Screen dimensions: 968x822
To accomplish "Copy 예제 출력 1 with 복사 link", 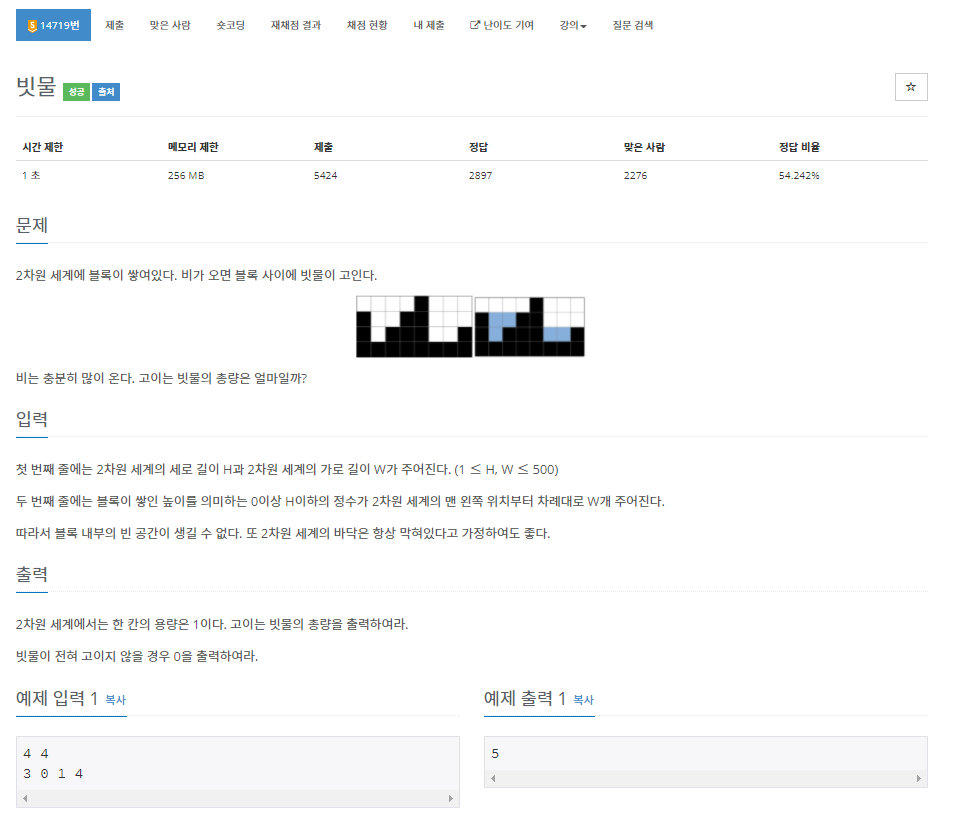I will click(x=583, y=700).
